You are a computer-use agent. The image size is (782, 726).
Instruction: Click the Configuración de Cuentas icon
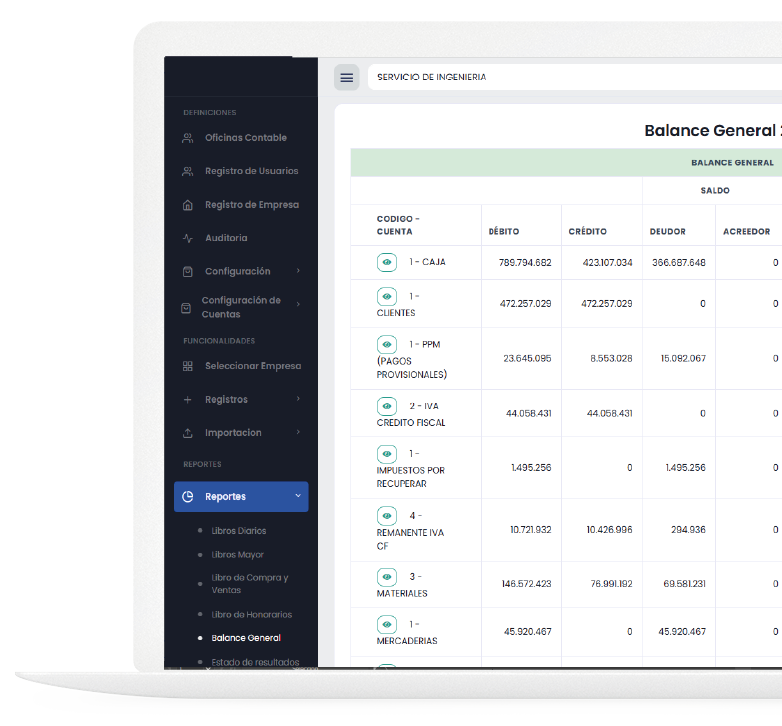186,308
